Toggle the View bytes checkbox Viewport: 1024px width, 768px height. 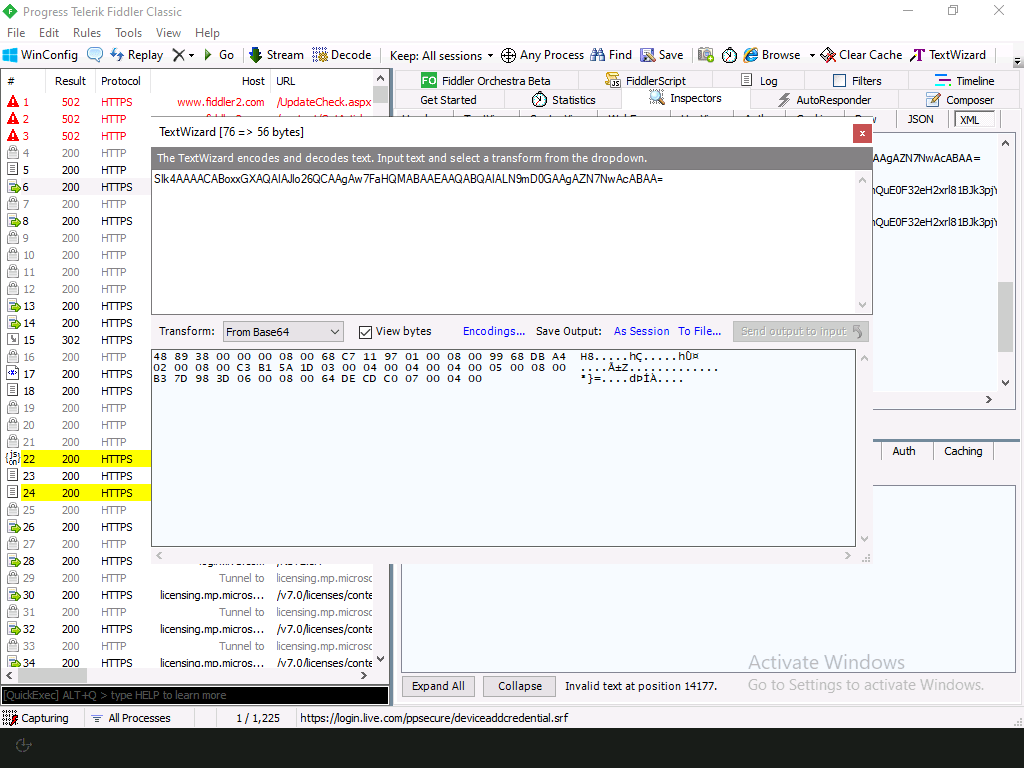point(365,332)
